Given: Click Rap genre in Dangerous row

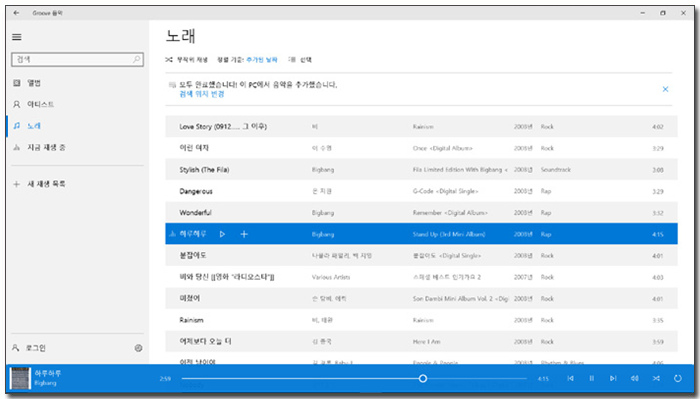Looking at the screenshot, I should (546, 191).
